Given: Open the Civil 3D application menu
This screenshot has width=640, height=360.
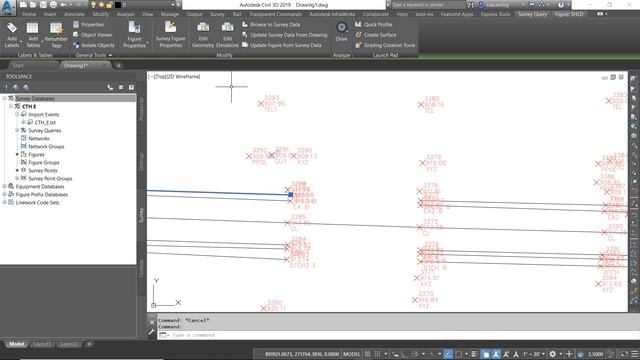Looking at the screenshot, I should tap(8, 7).
